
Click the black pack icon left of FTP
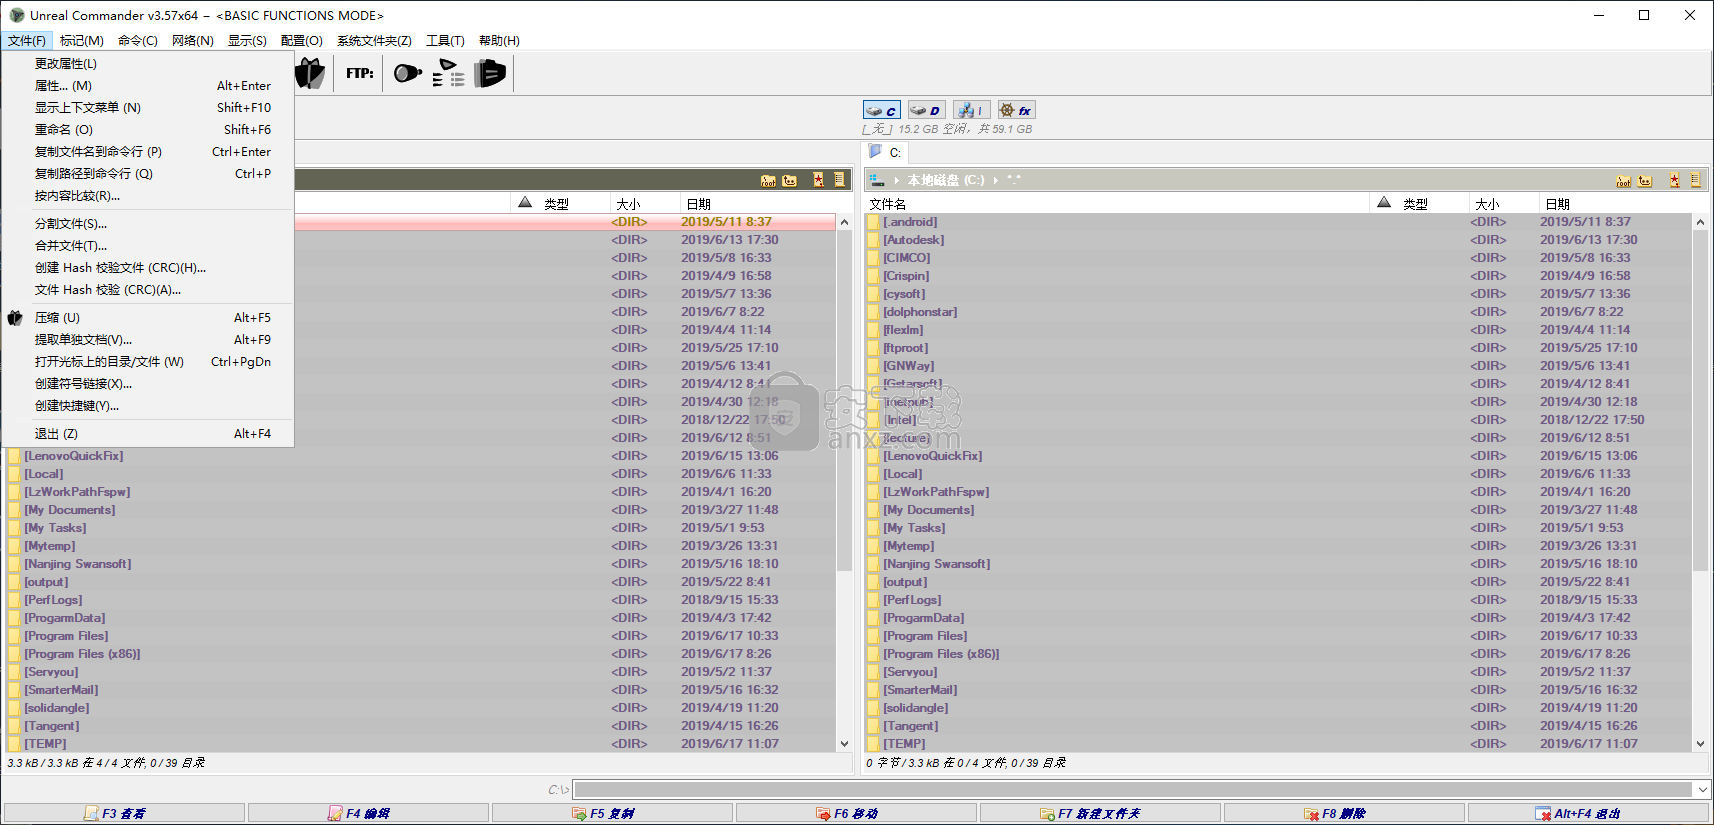tap(310, 73)
